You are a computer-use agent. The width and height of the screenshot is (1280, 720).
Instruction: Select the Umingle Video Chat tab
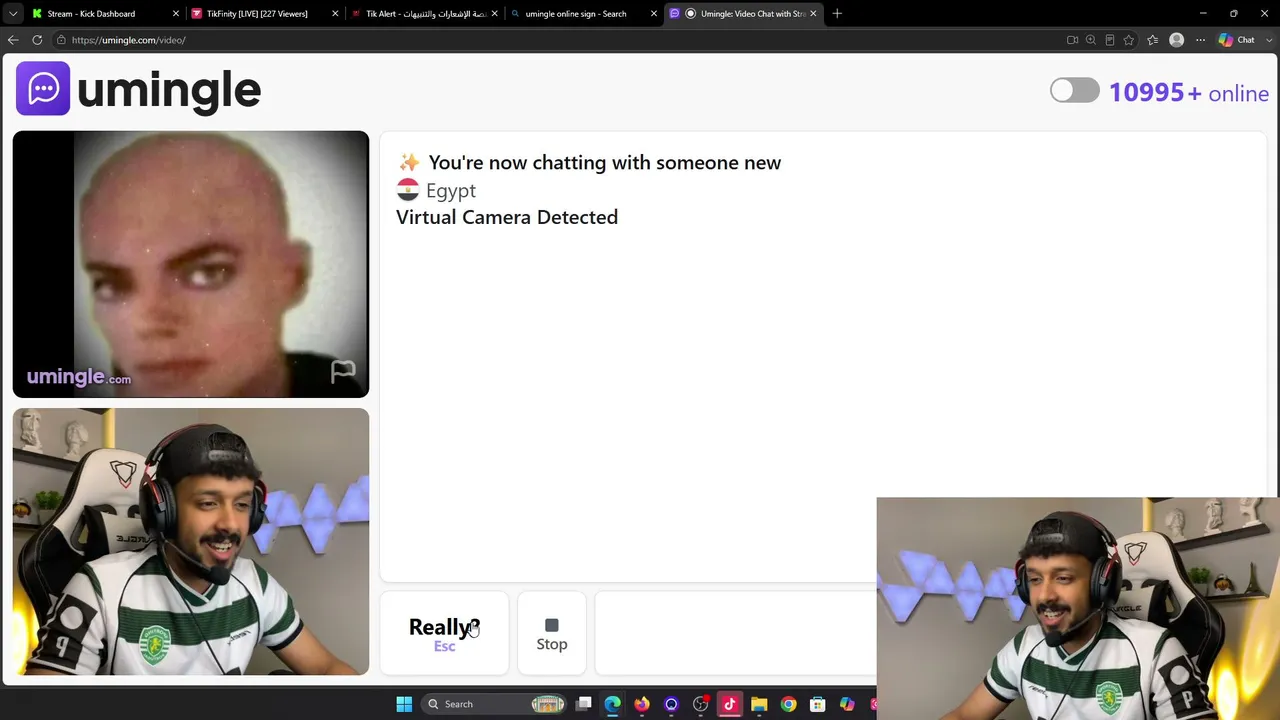[x=743, y=14]
